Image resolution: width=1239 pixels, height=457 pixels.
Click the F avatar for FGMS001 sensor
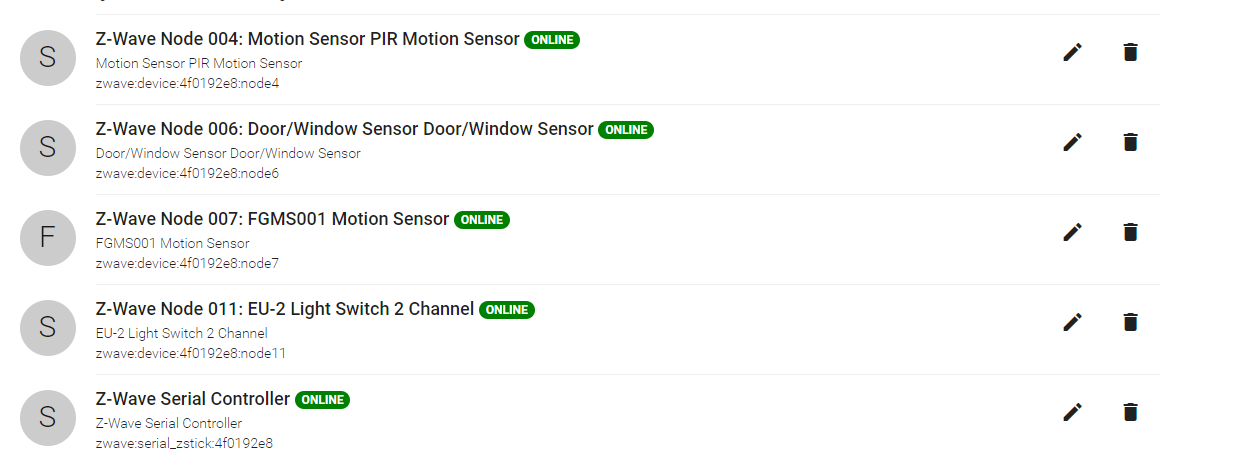pos(48,238)
